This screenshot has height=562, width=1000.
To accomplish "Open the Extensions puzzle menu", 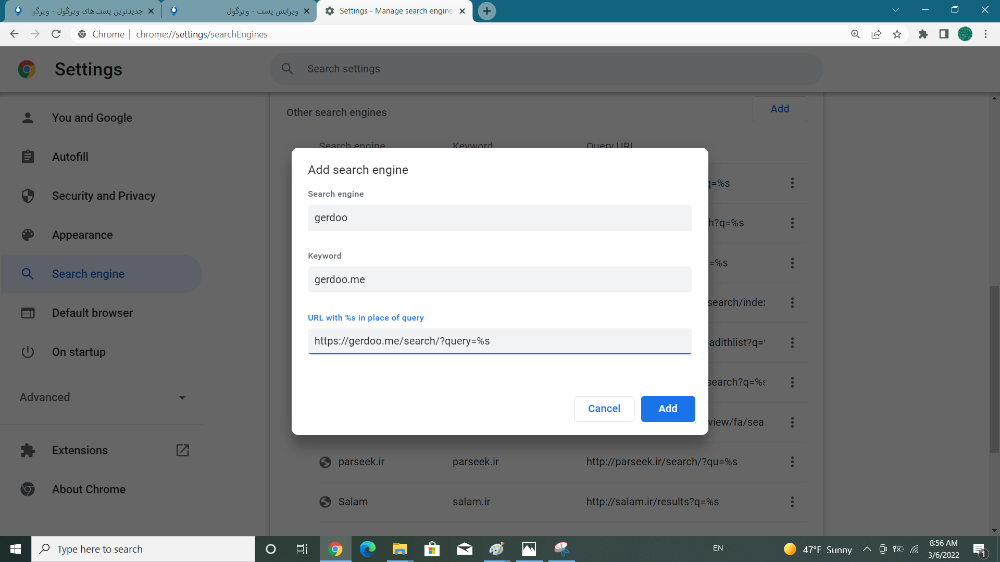I will click(923, 34).
